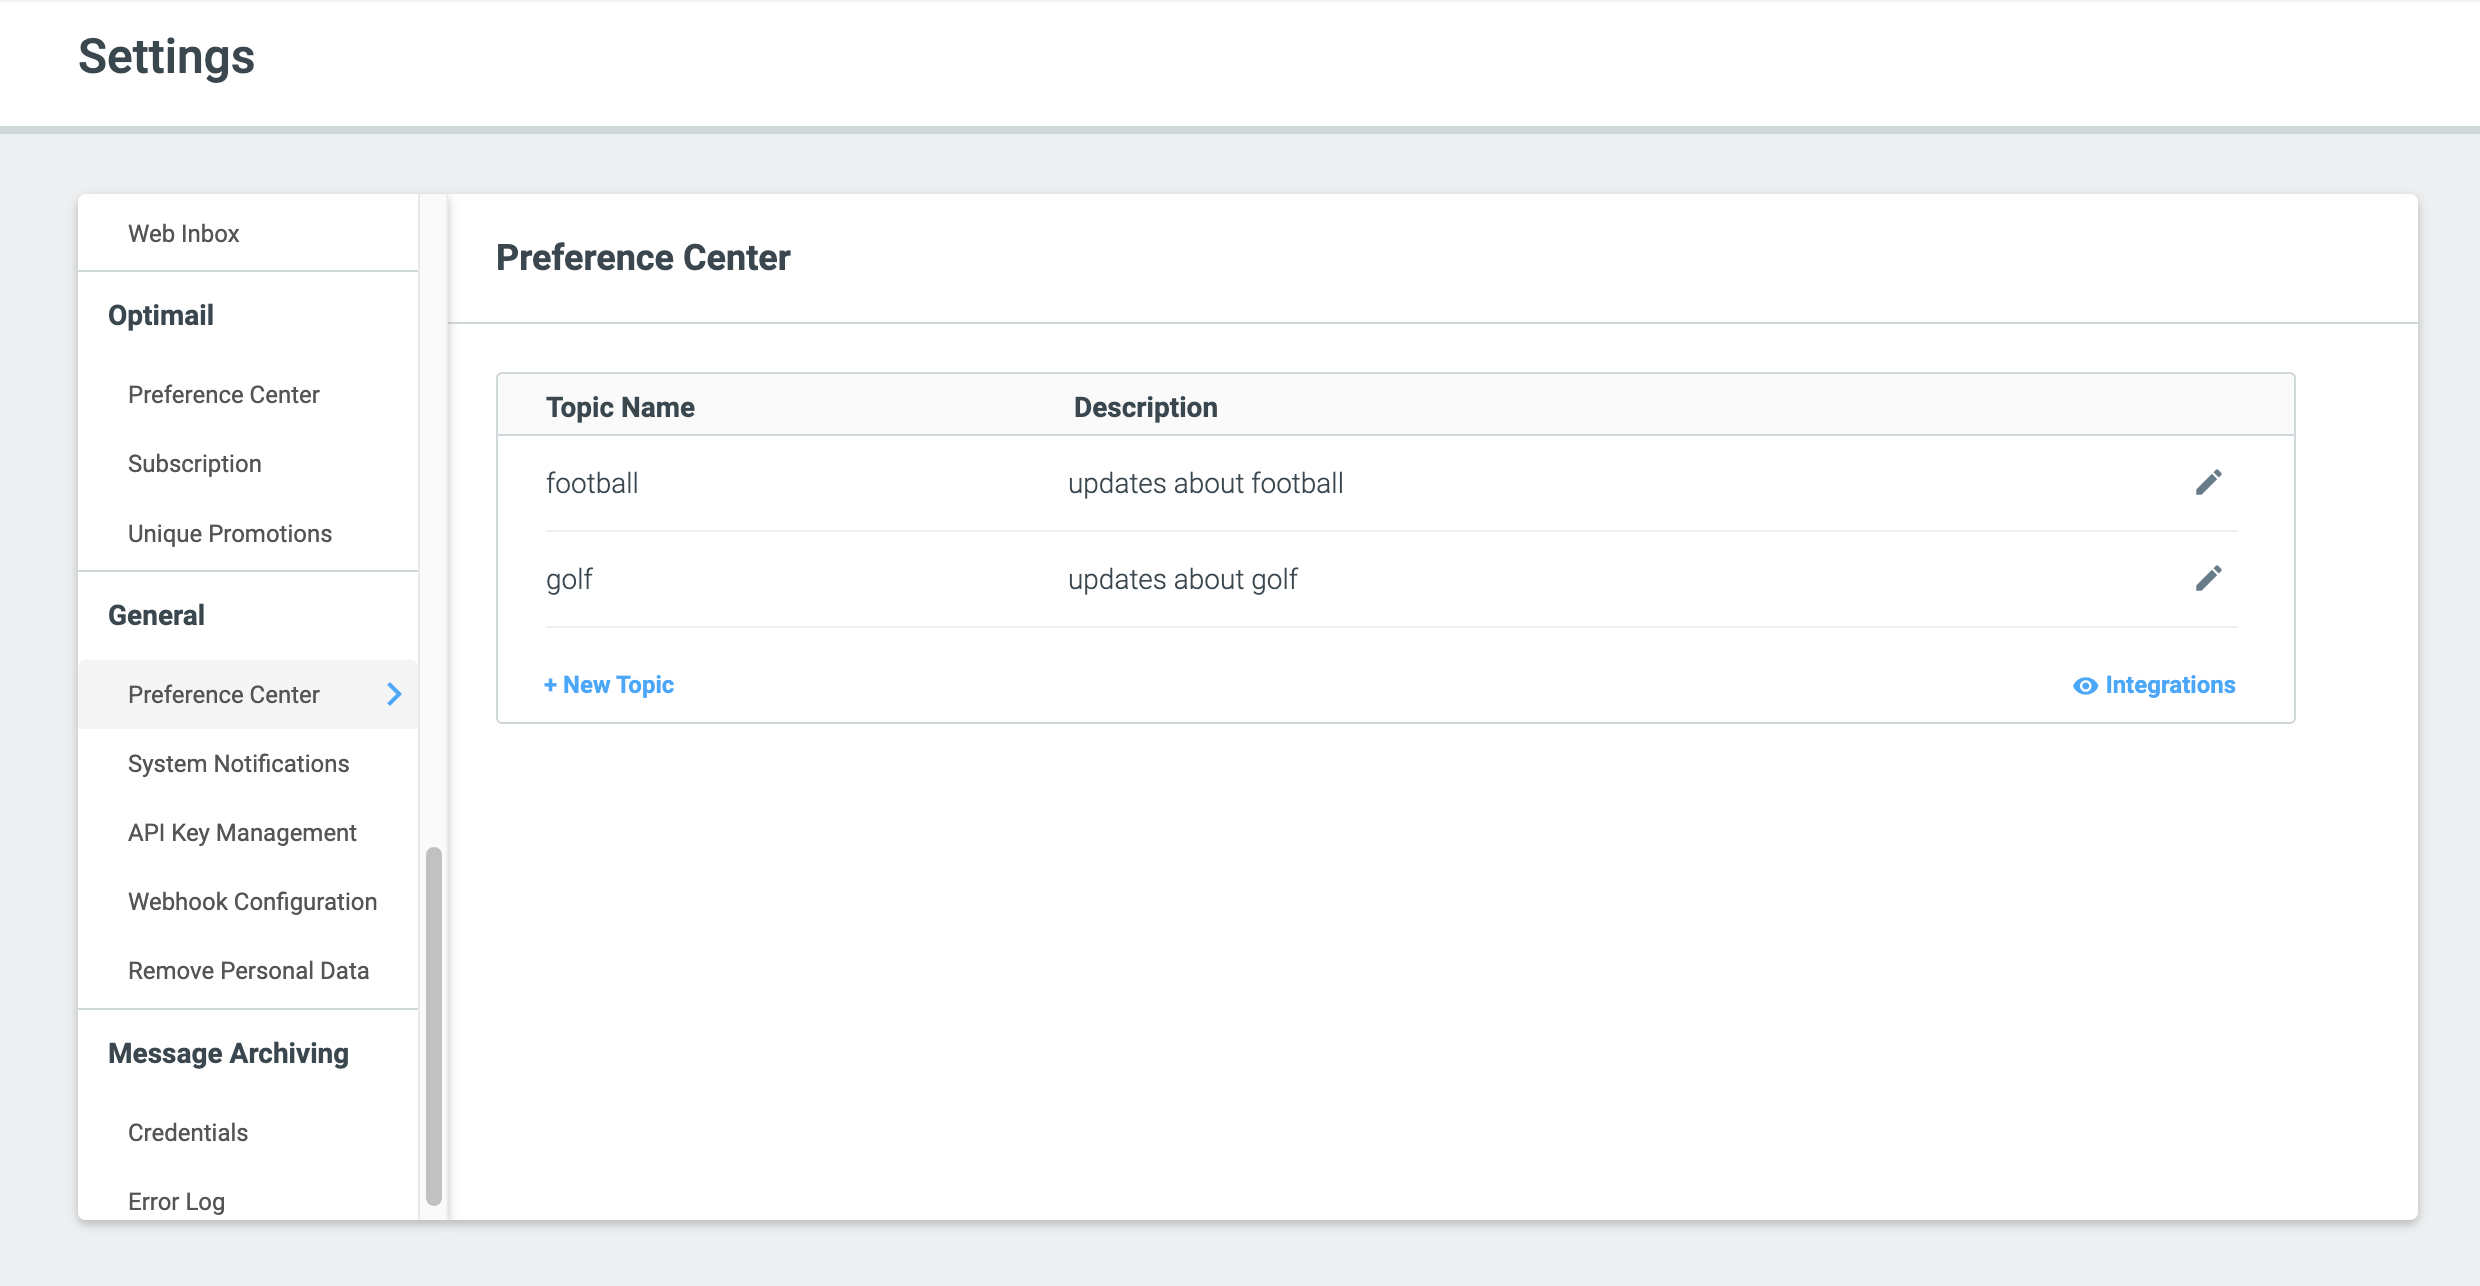Select General Preference Center item

223,694
